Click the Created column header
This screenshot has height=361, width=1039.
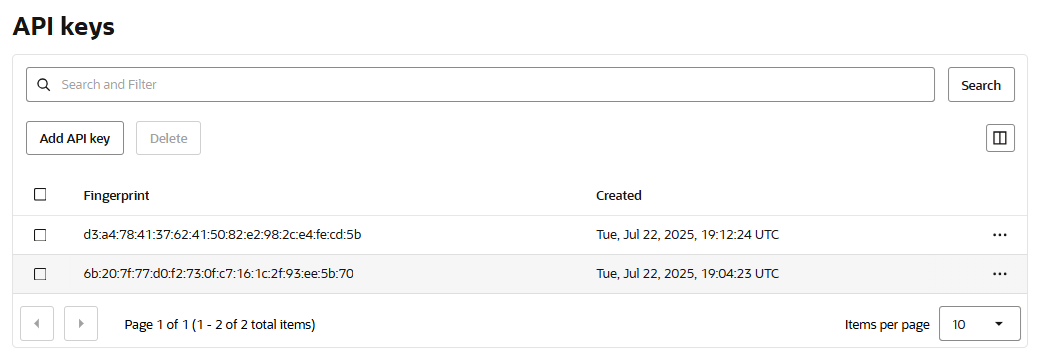619,195
